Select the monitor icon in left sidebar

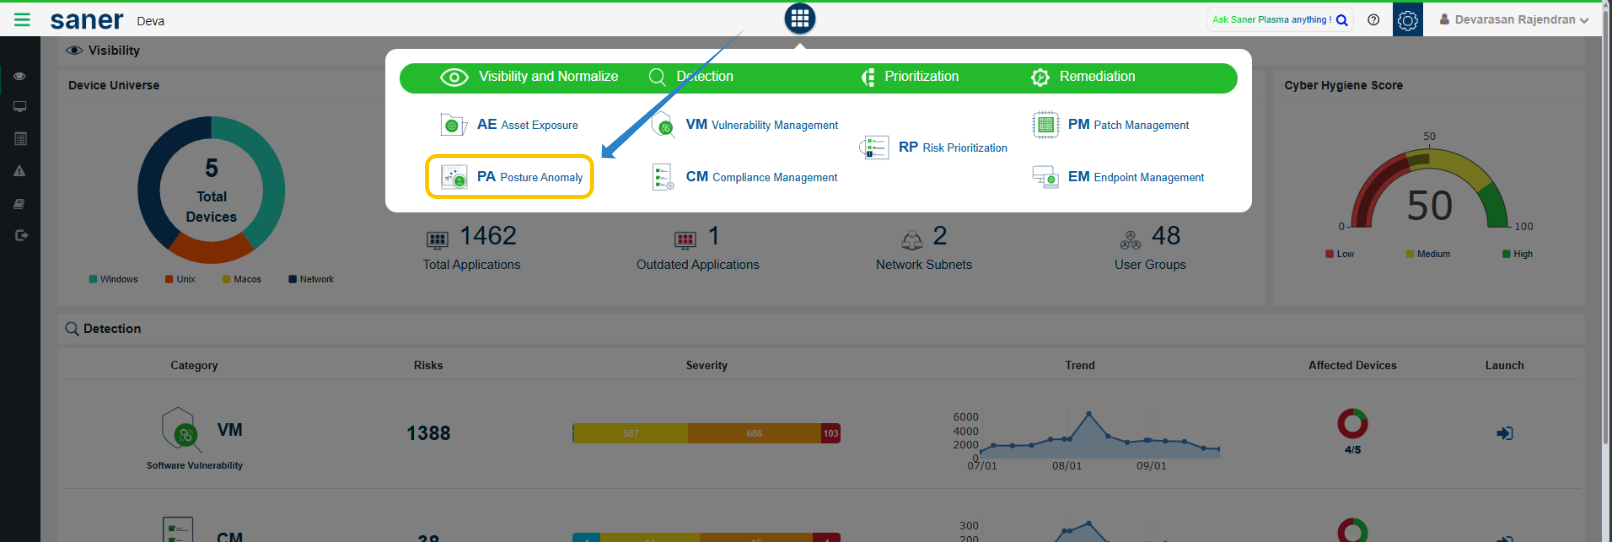[x=19, y=106]
